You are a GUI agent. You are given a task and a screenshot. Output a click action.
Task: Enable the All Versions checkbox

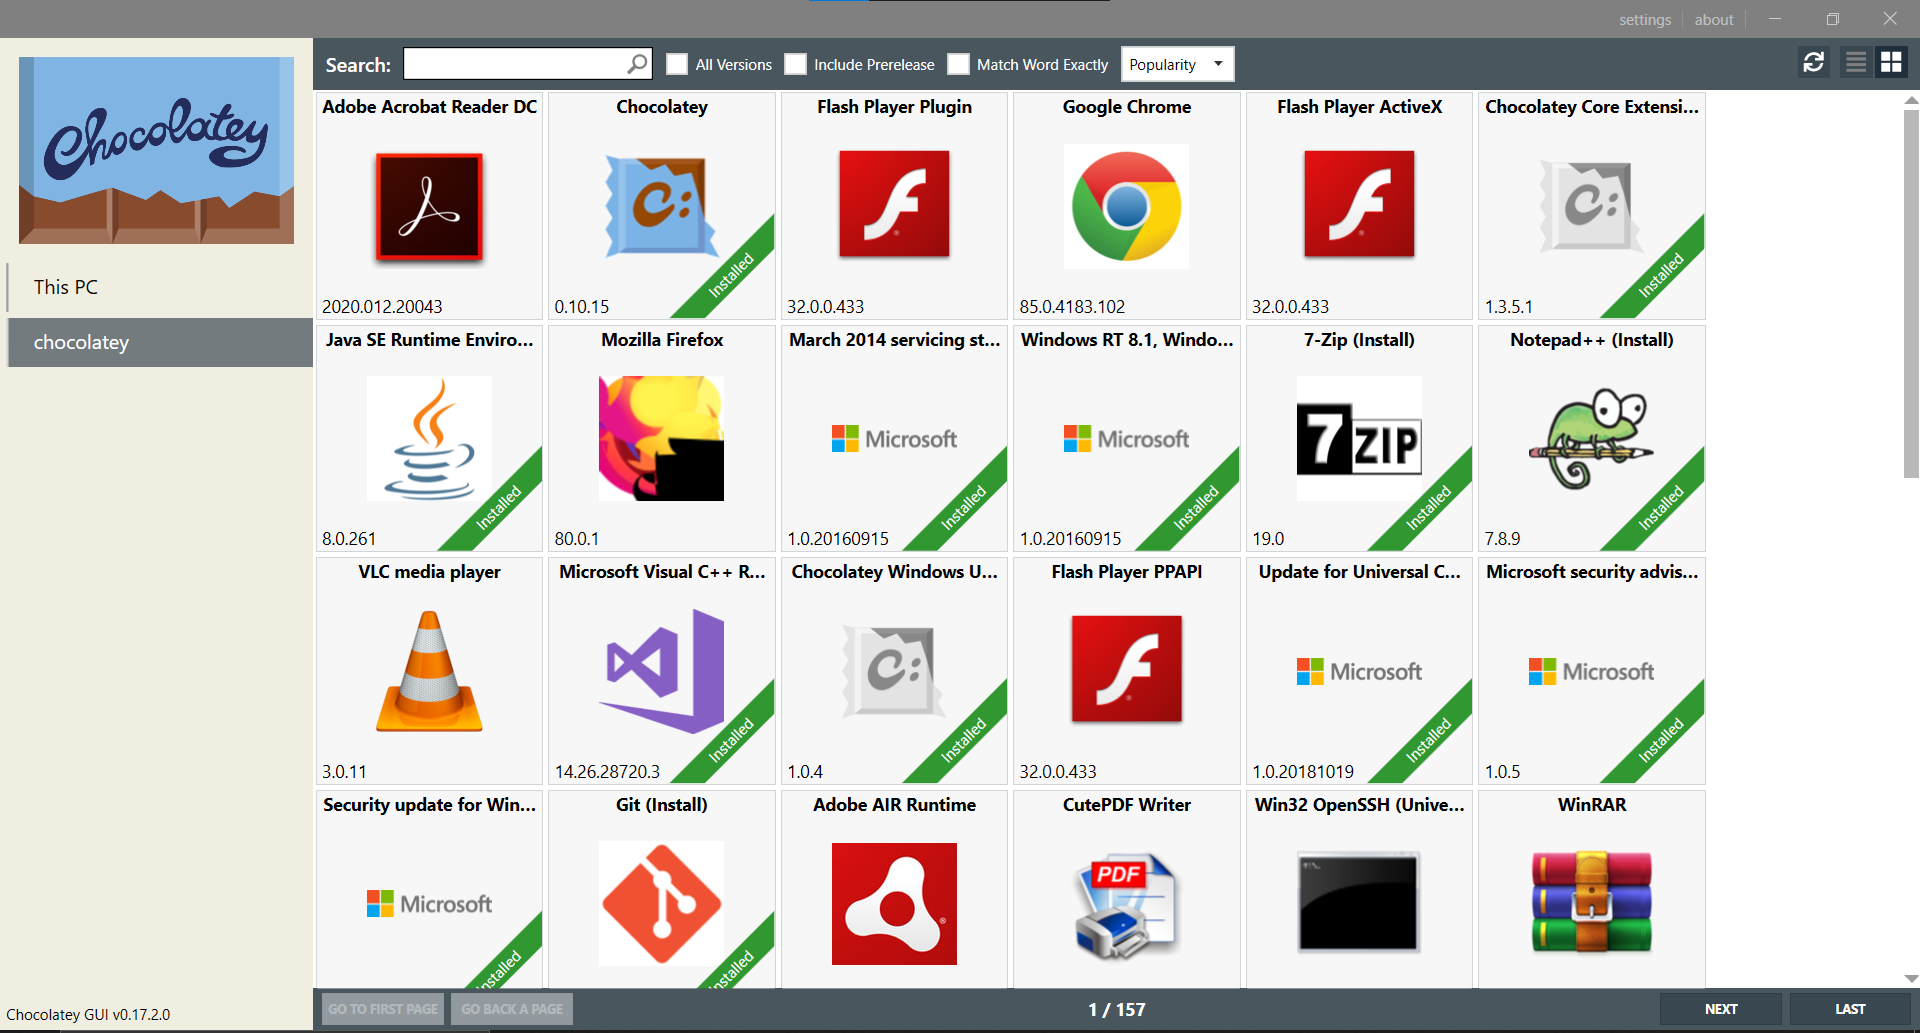click(x=677, y=64)
